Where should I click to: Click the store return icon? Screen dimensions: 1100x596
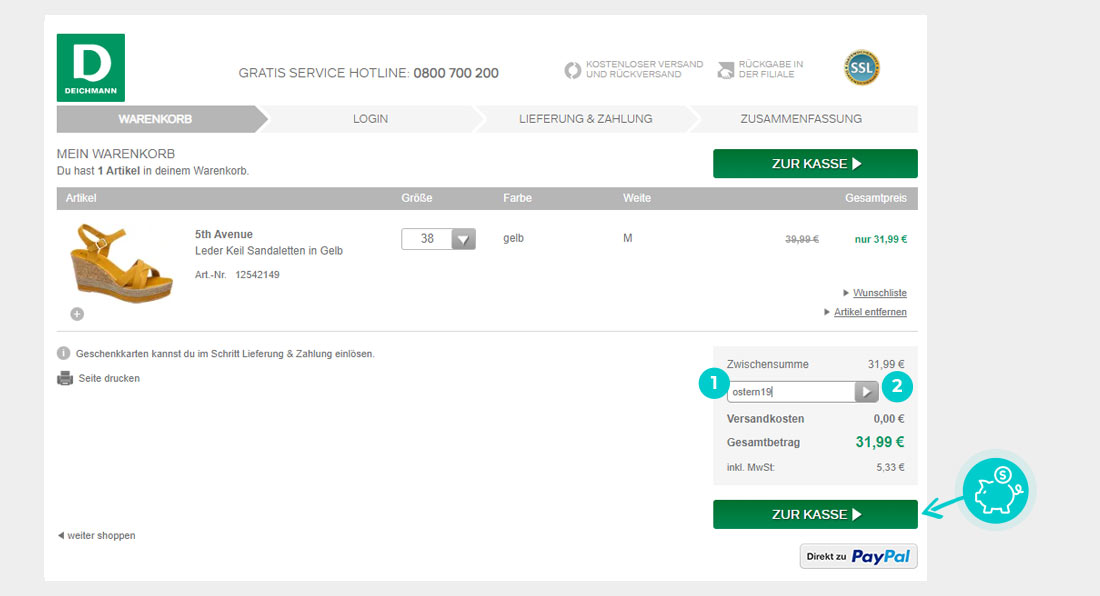point(725,69)
